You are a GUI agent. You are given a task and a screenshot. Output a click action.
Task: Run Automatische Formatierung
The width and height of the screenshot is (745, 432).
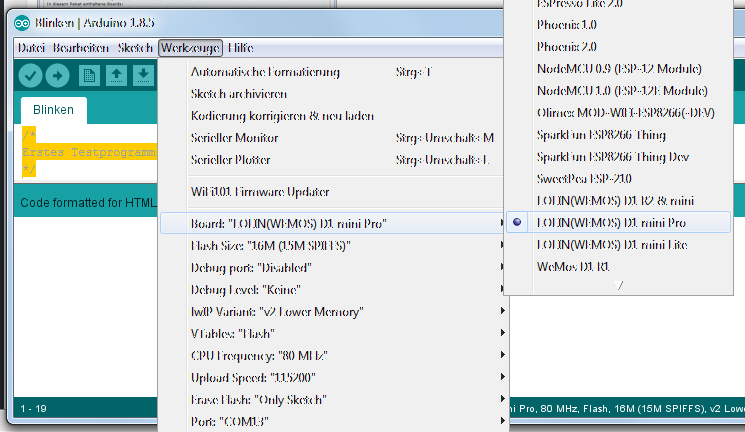(x=265, y=72)
